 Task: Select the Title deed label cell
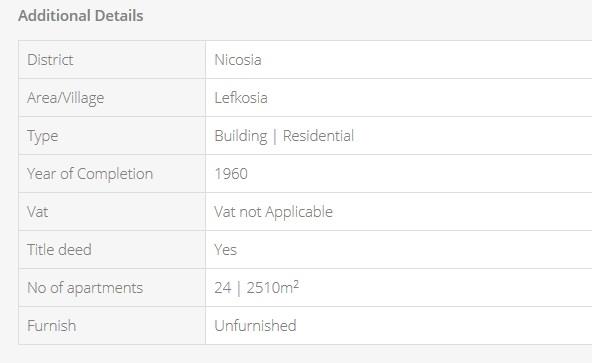click(112, 250)
